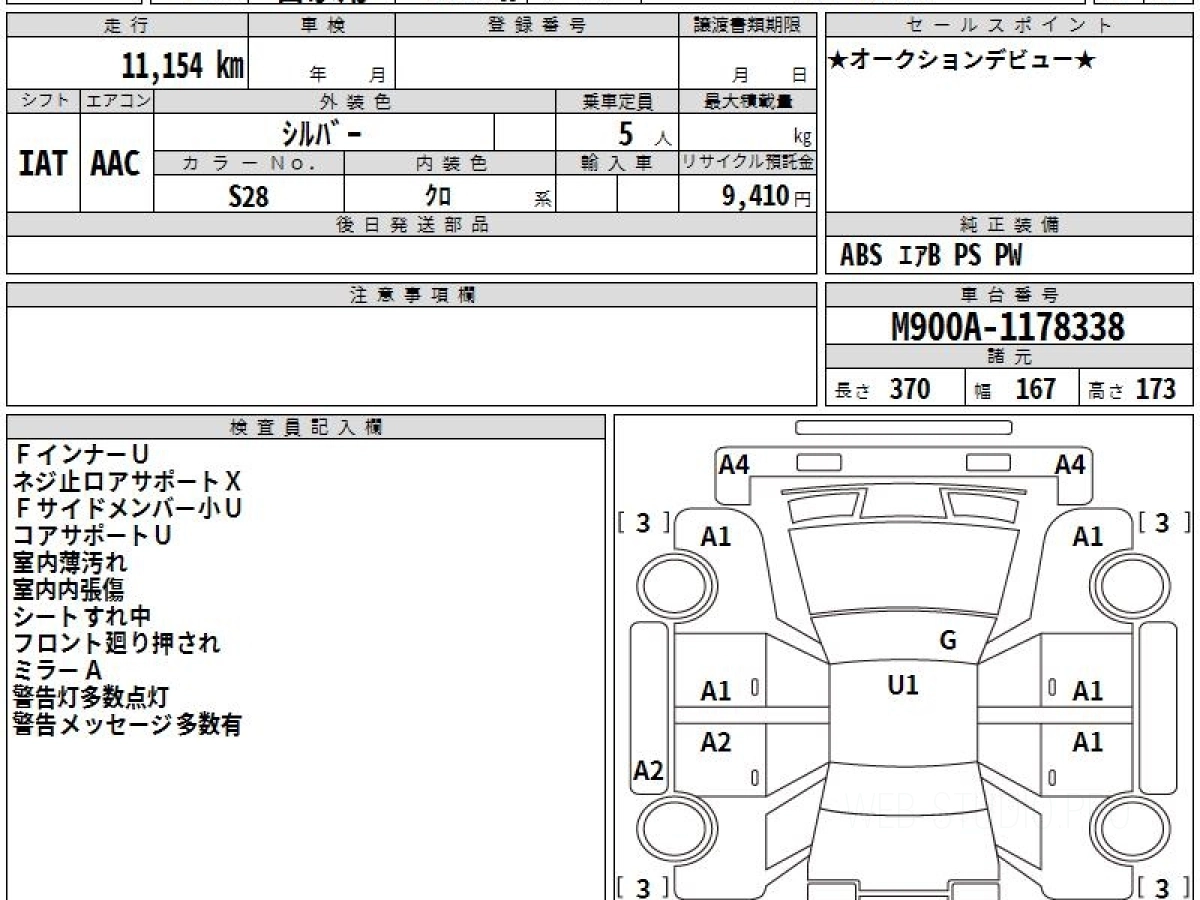This screenshot has width=1200, height=900.
Task: Click the 内装色 label
Action: pos(450,163)
